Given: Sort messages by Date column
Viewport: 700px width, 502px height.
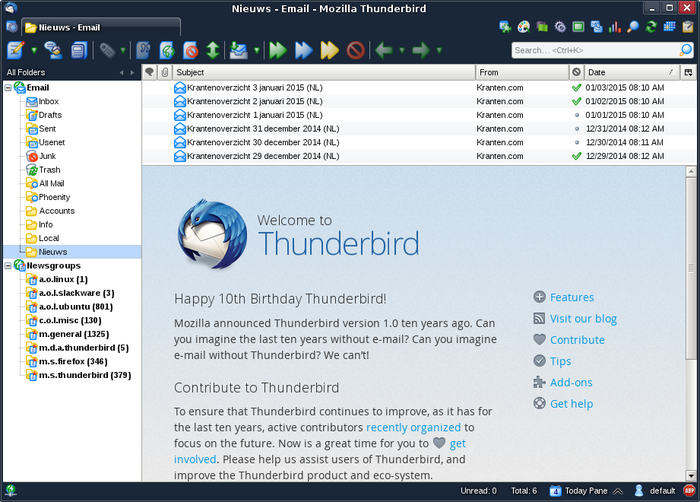Looking at the screenshot, I should coord(632,72).
